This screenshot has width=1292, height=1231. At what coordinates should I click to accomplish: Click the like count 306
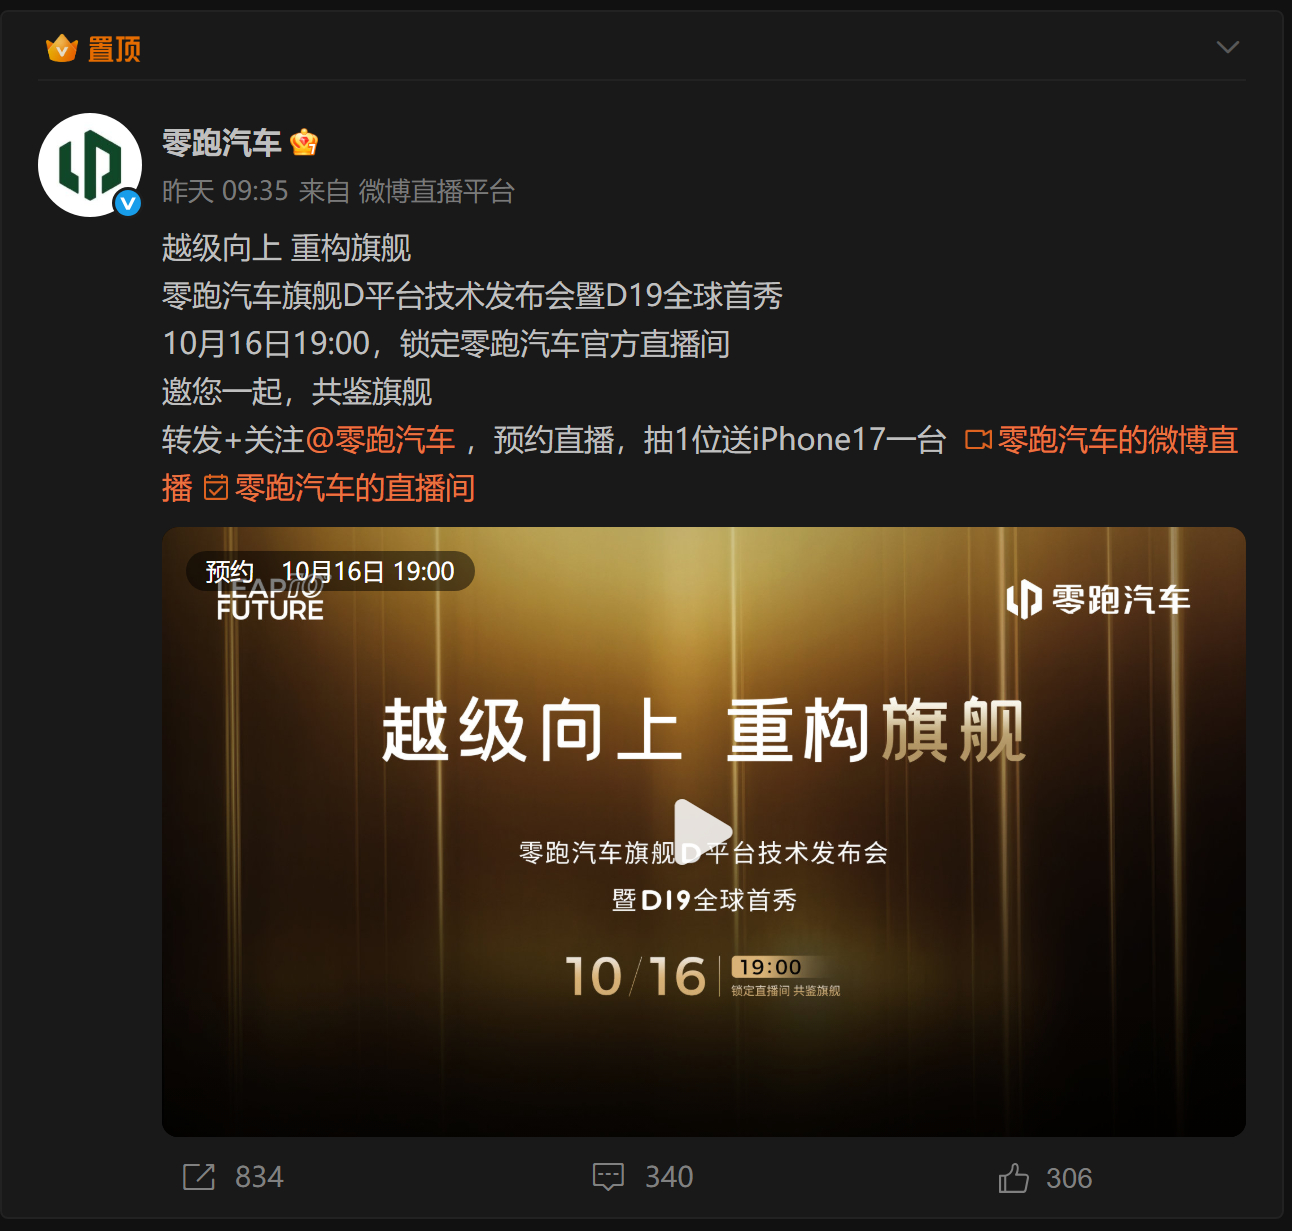pyautogui.click(x=1069, y=1178)
